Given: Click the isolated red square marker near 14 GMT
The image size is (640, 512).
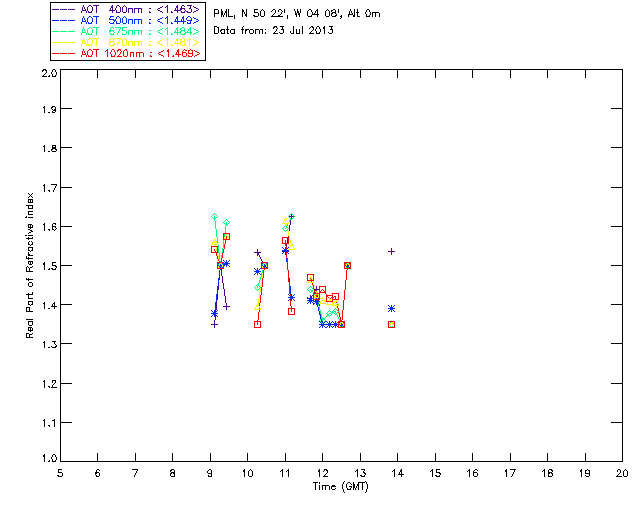Looking at the screenshot, I should (x=391, y=325).
